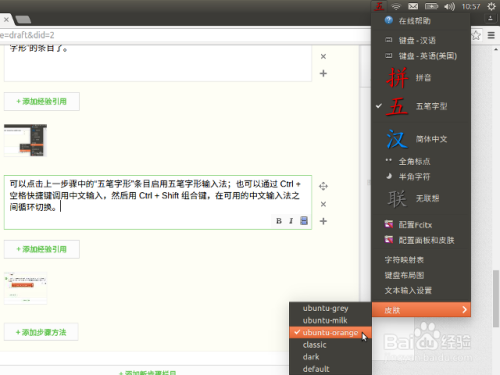500x375 pixels.
Task: Open the battery indicator menu
Action: pos(431,6)
